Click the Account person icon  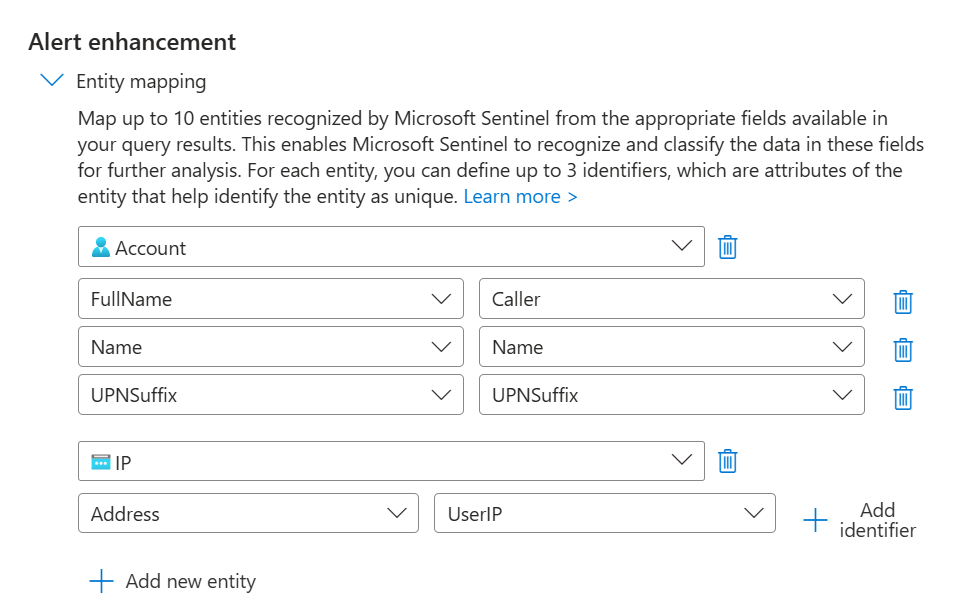pos(101,247)
